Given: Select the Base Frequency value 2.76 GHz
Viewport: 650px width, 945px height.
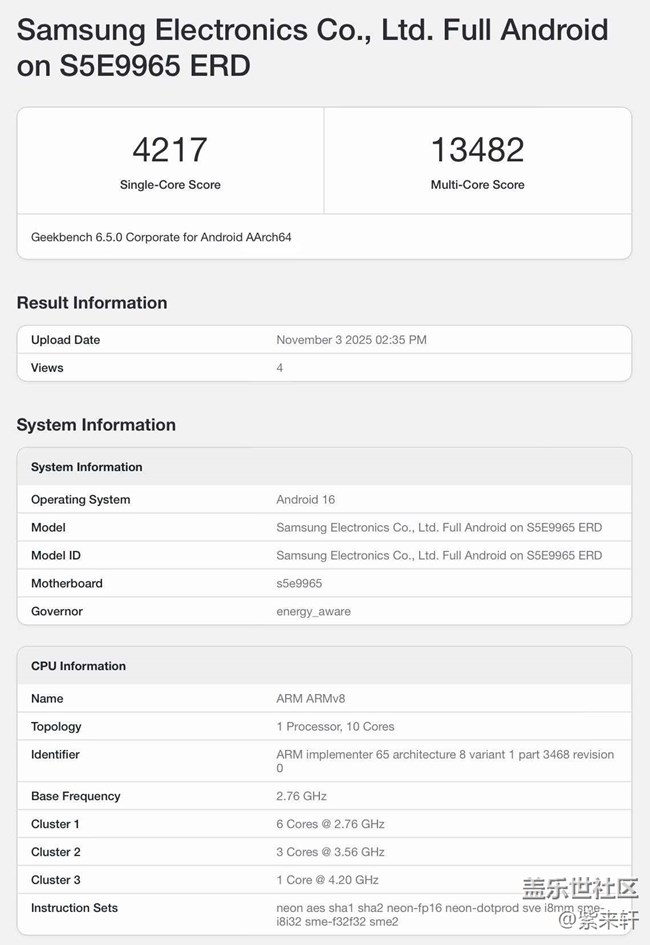Looking at the screenshot, I should click(x=301, y=797).
